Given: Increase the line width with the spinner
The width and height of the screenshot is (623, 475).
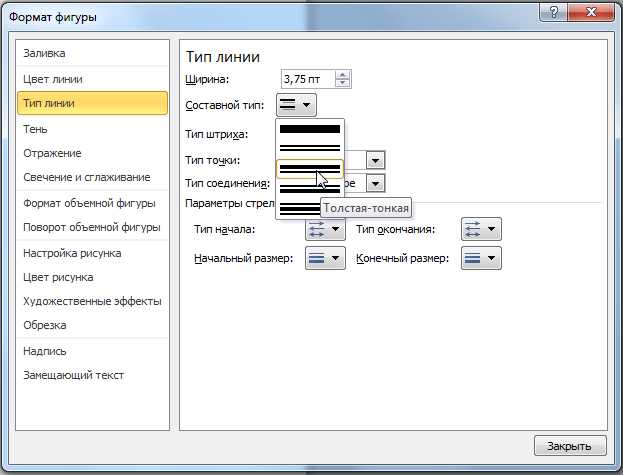Looking at the screenshot, I should (x=342, y=75).
